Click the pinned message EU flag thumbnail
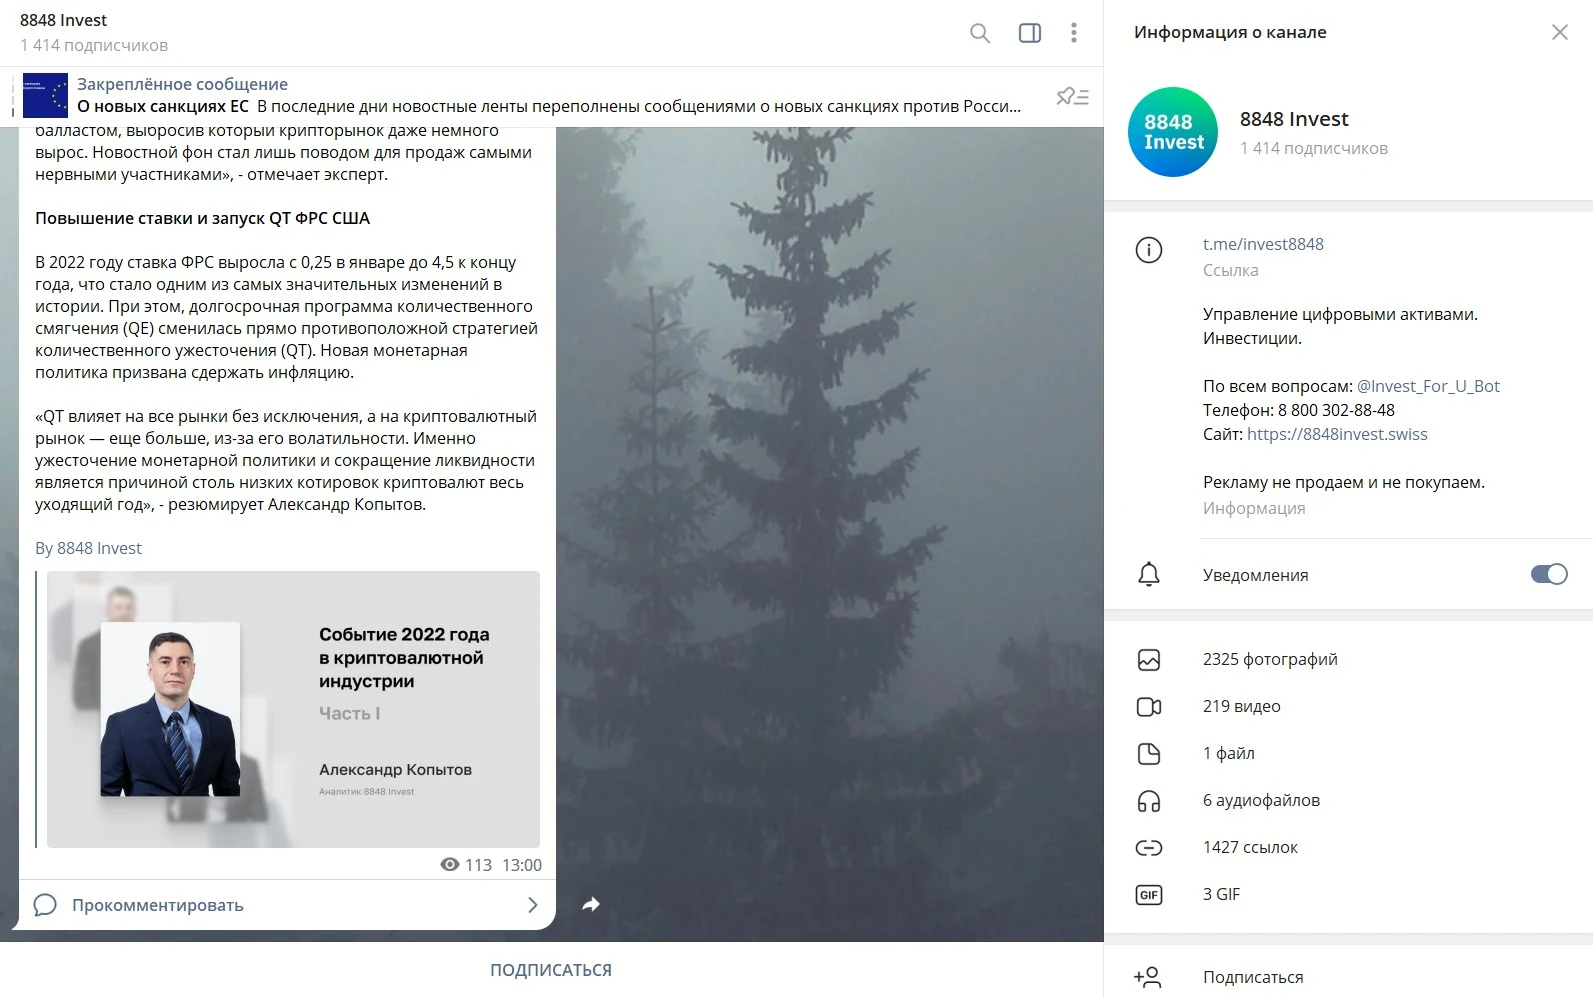 [45, 96]
